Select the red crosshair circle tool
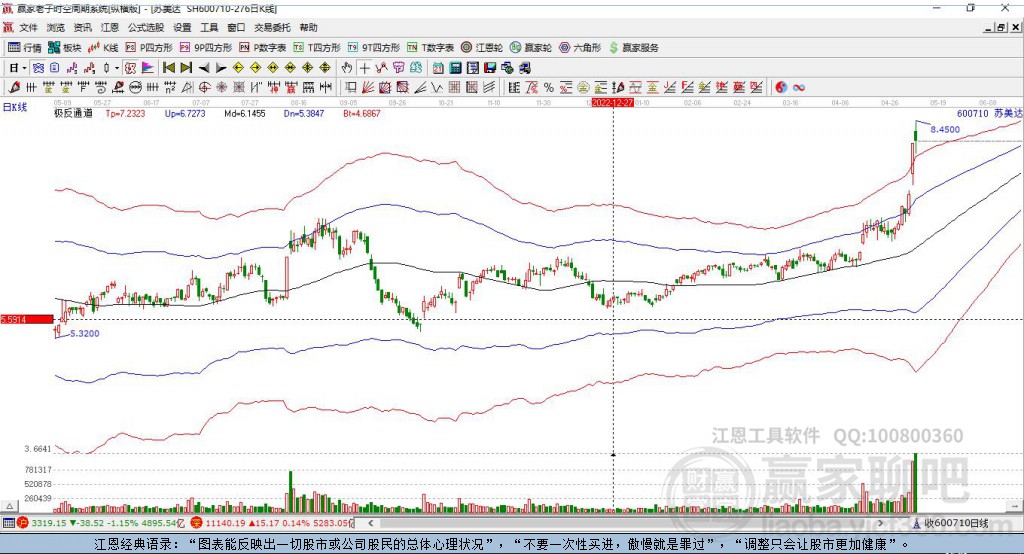This screenshot has width=1024, height=554. (x=204, y=87)
